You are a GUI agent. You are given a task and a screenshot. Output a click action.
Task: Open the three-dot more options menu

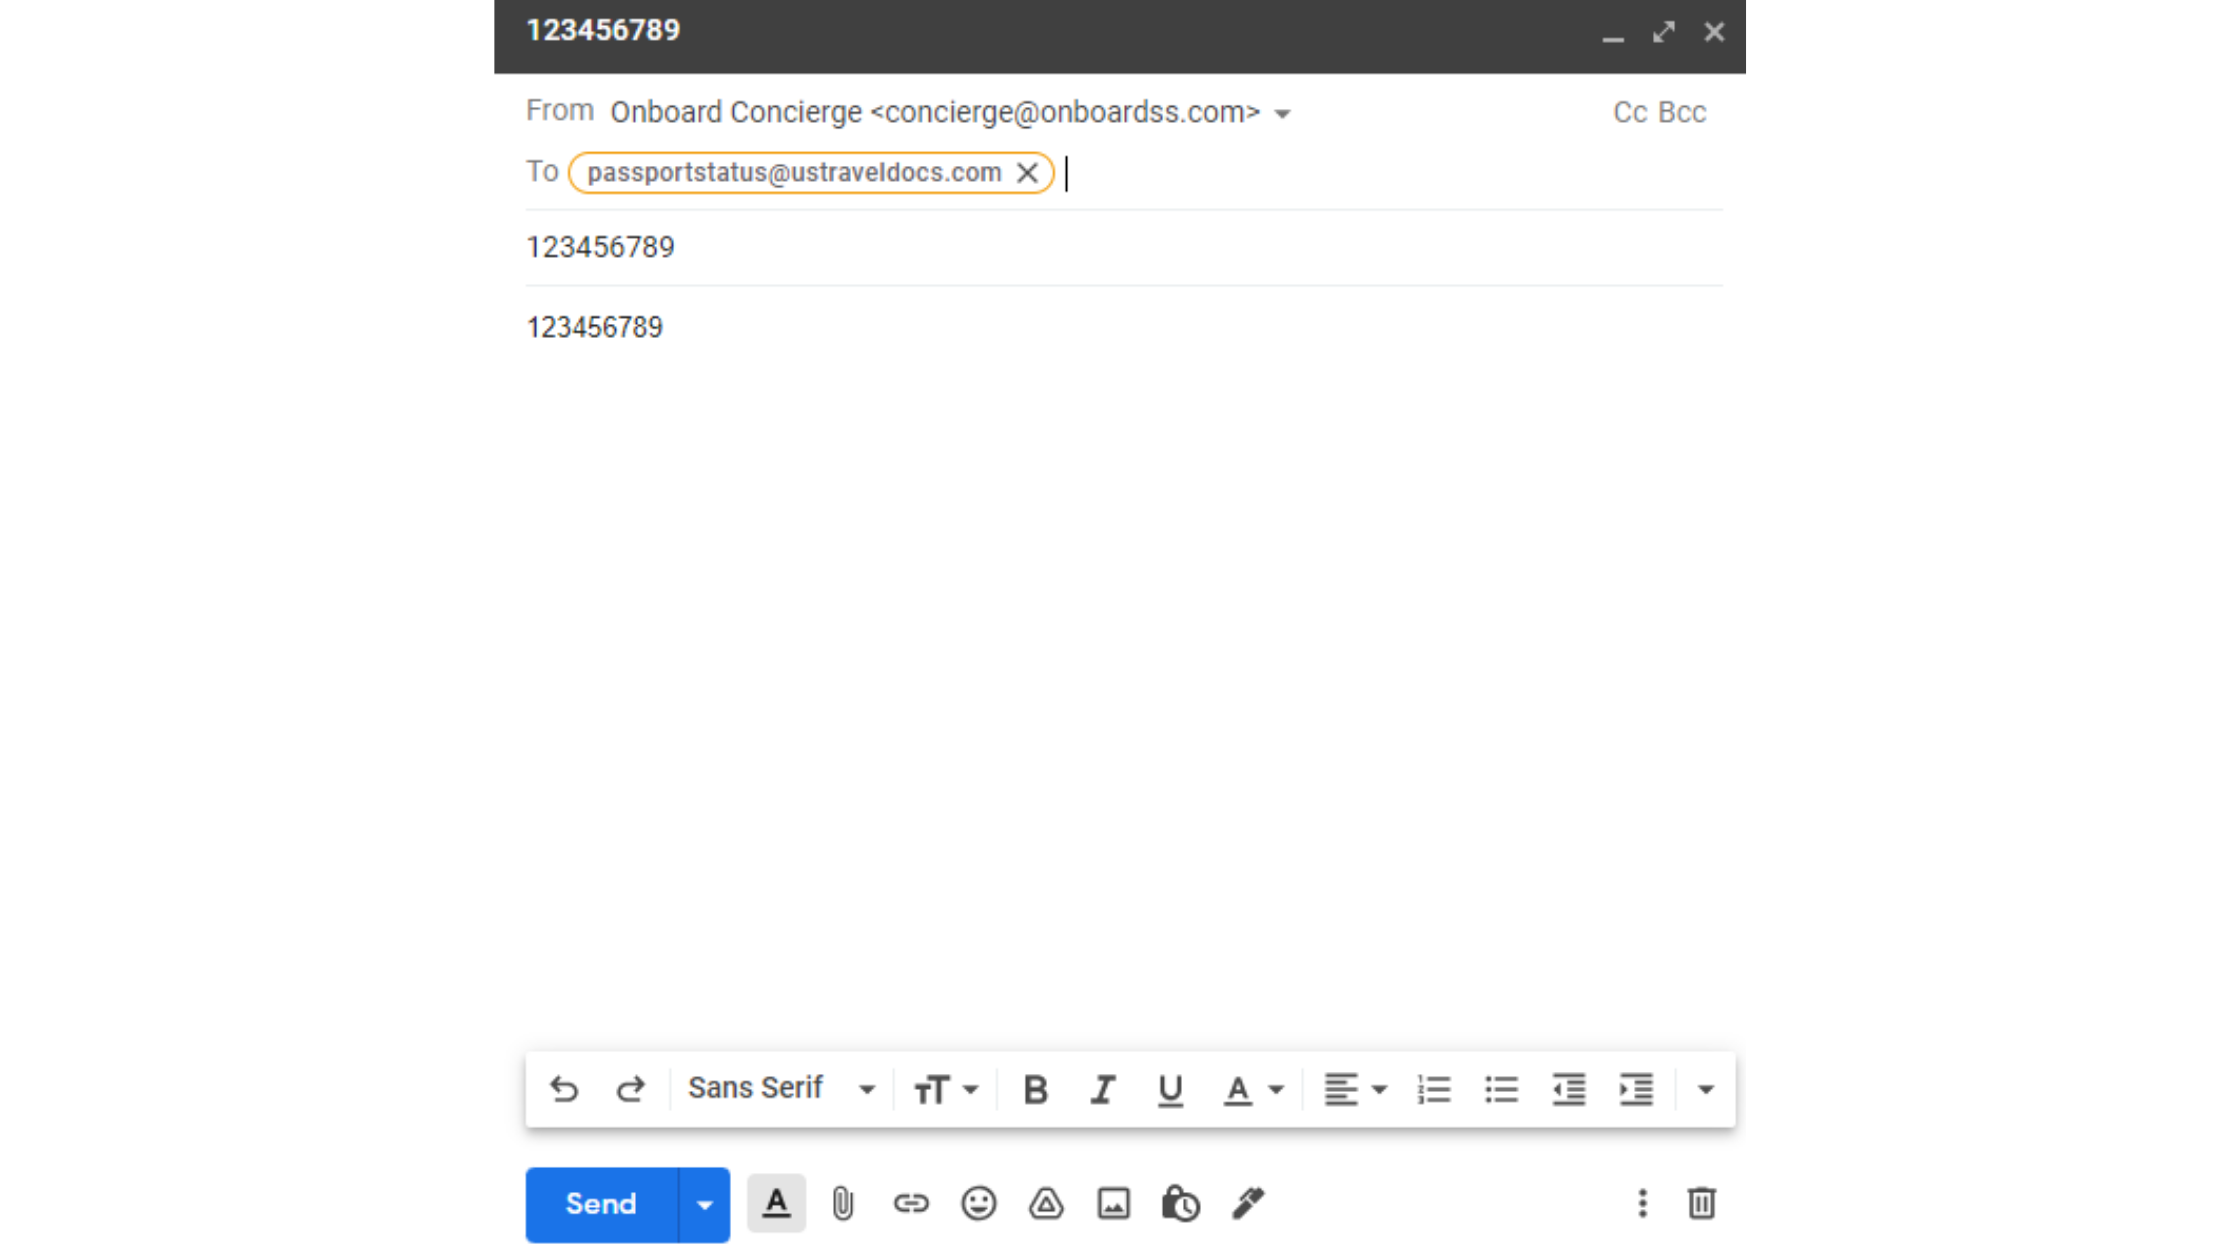tap(1642, 1203)
